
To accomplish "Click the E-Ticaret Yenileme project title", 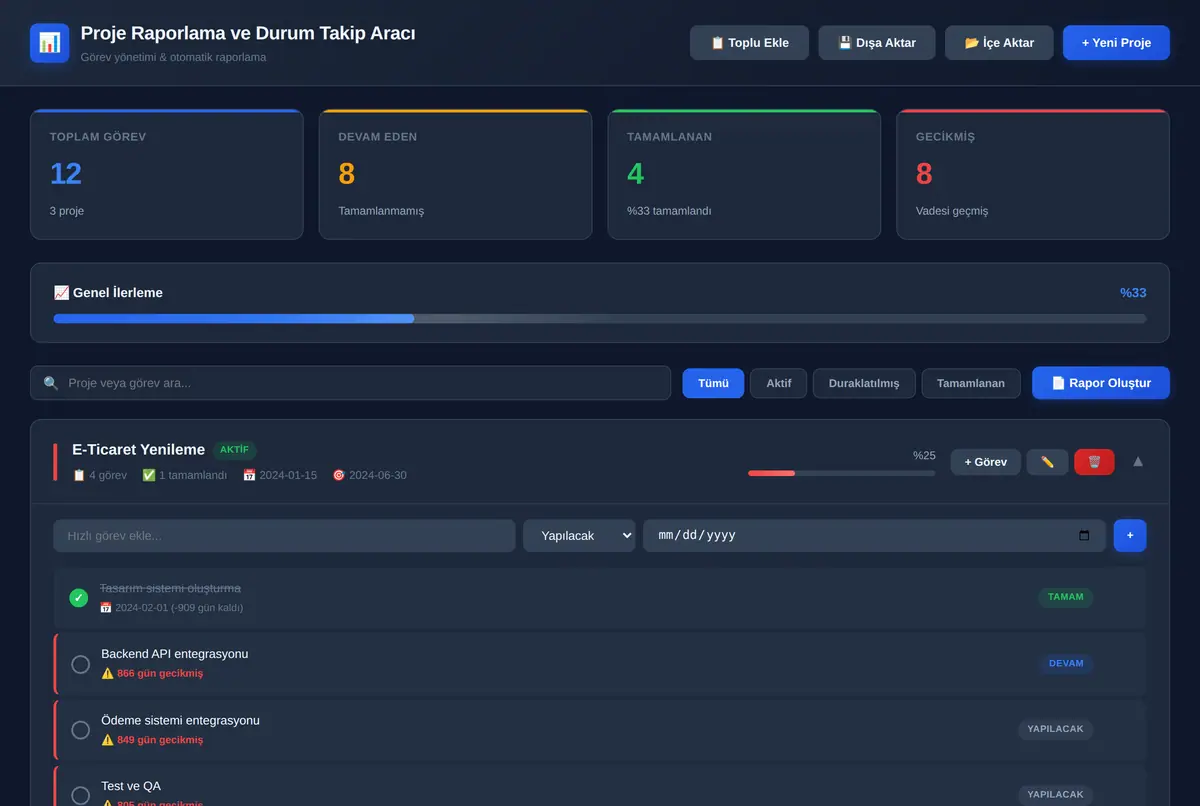I will [138, 450].
